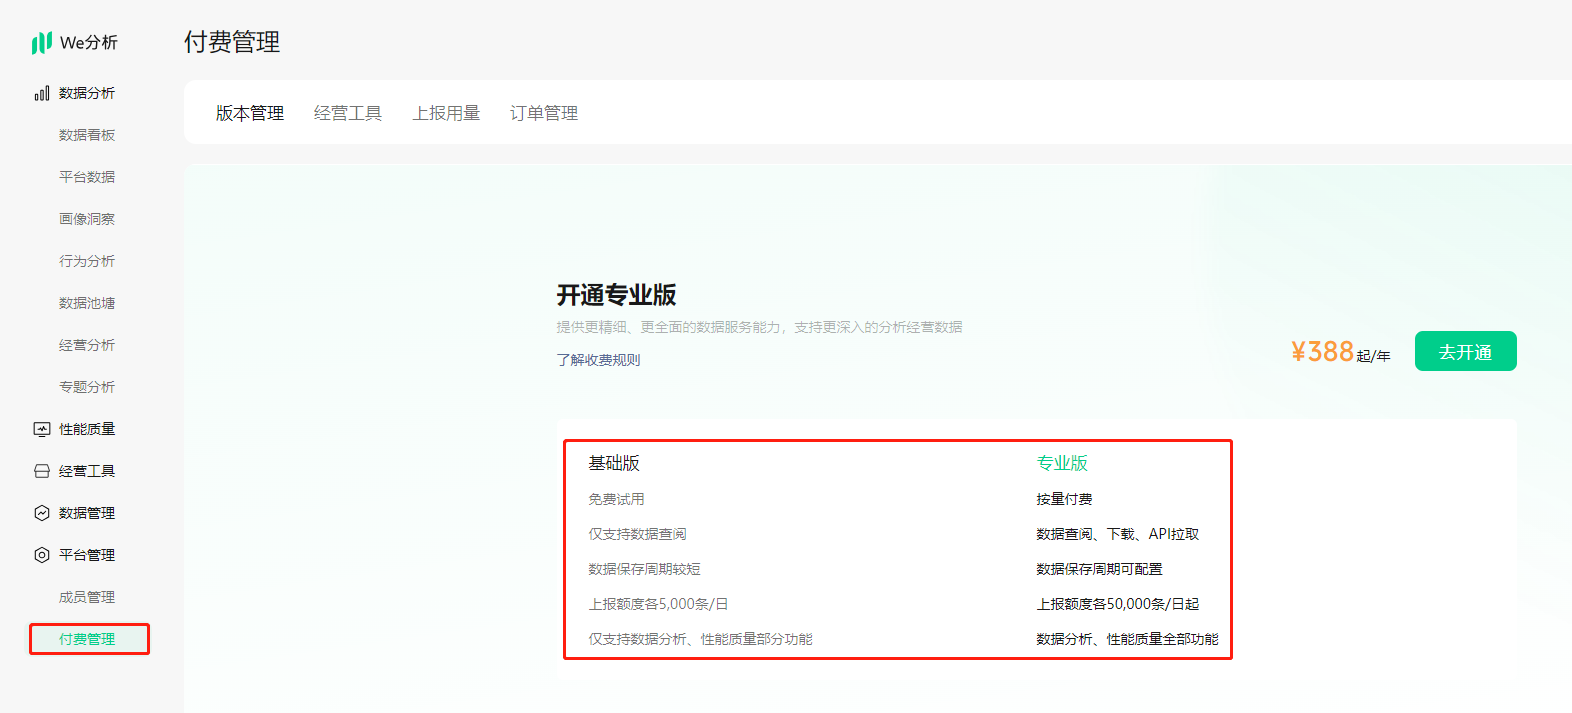Click the 平台管理 gear icon
This screenshot has width=1572, height=713.
[x=42, y=555]
